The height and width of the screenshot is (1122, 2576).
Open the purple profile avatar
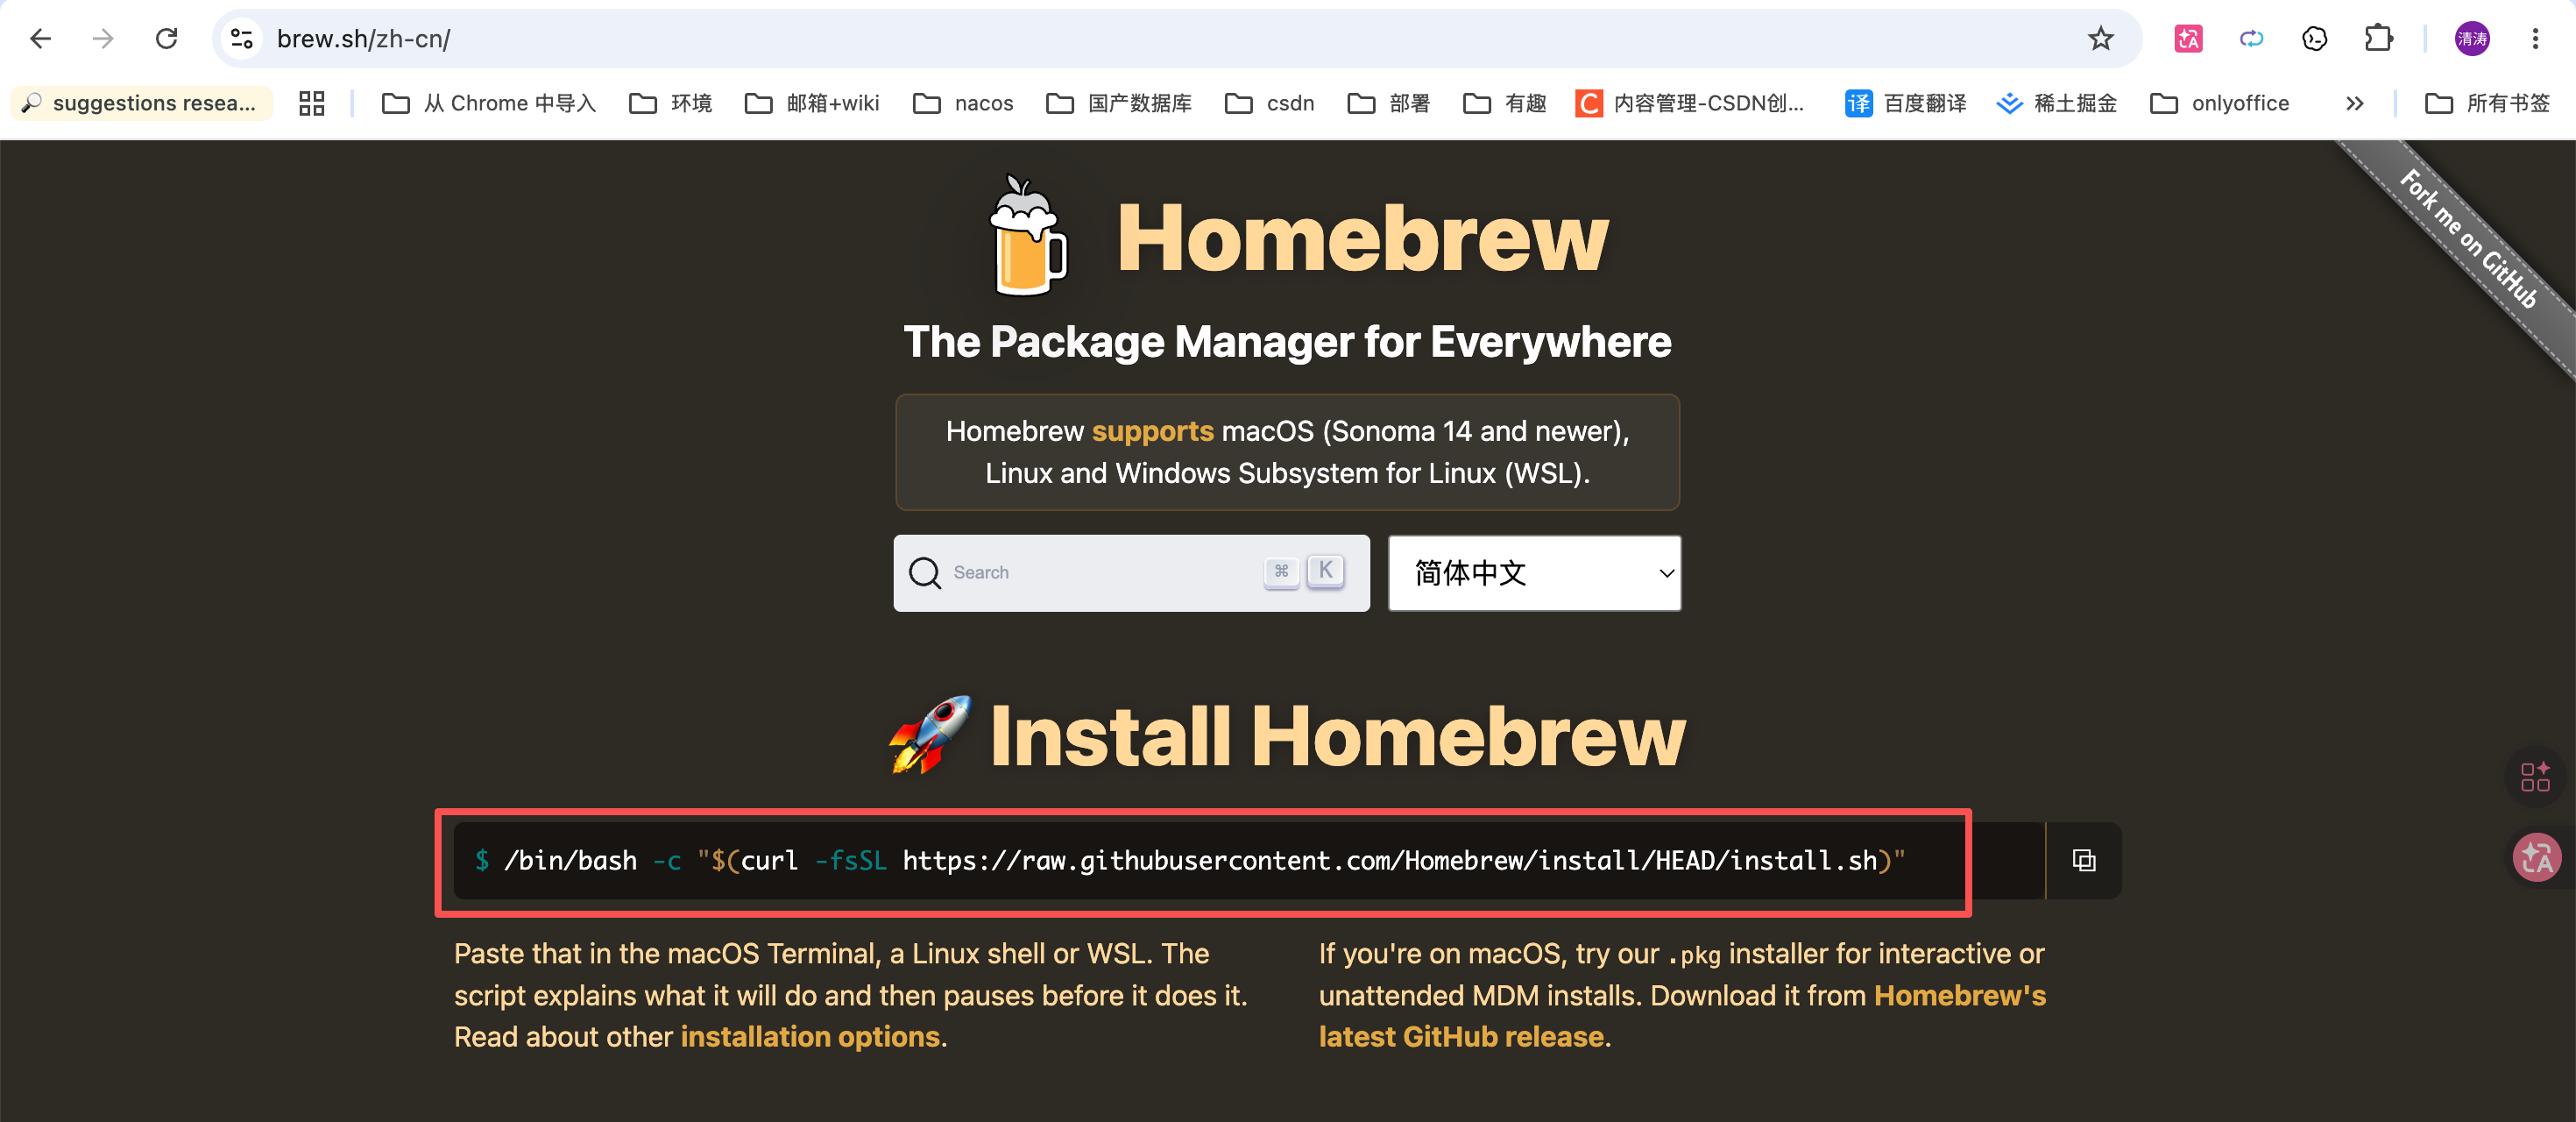tap(2472, 39)
